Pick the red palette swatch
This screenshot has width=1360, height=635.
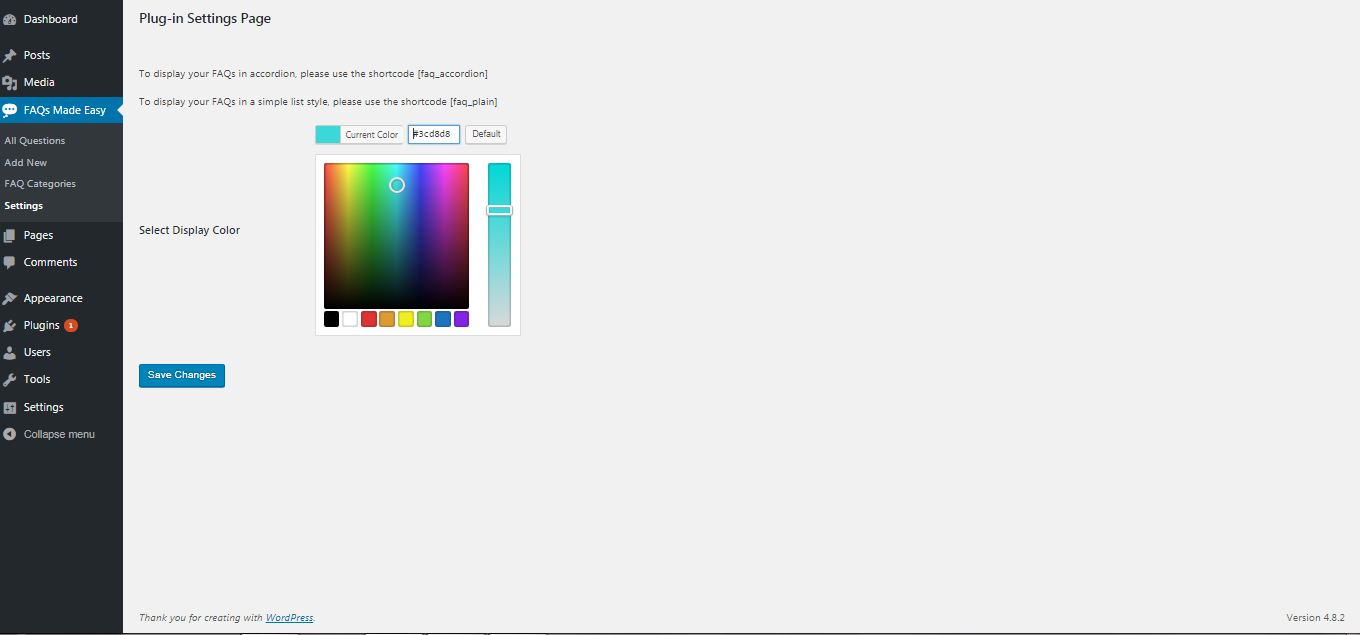[x=368, y=319]
